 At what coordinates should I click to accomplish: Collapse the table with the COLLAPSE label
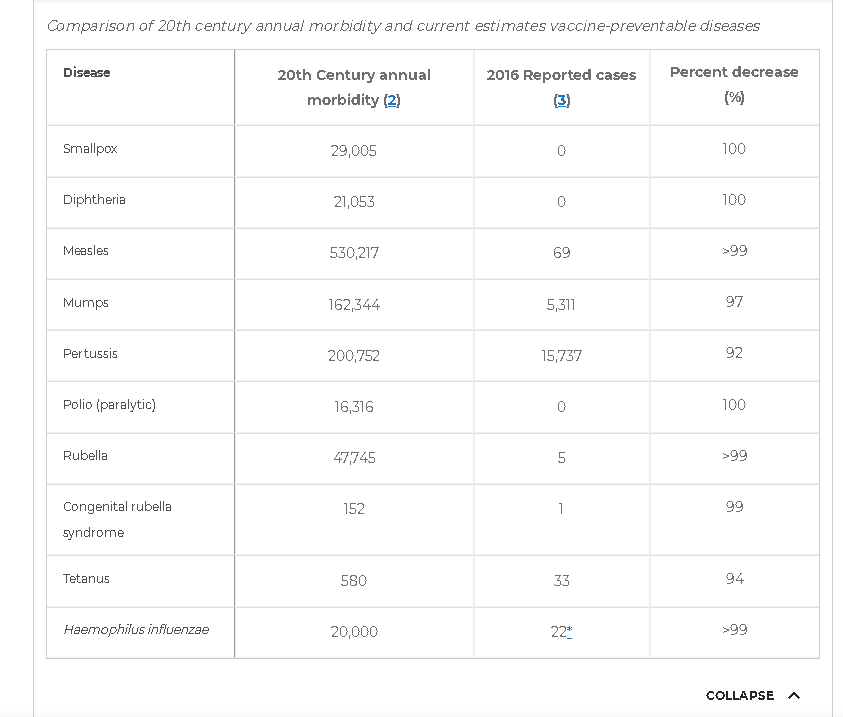click(x=740, y=696)
